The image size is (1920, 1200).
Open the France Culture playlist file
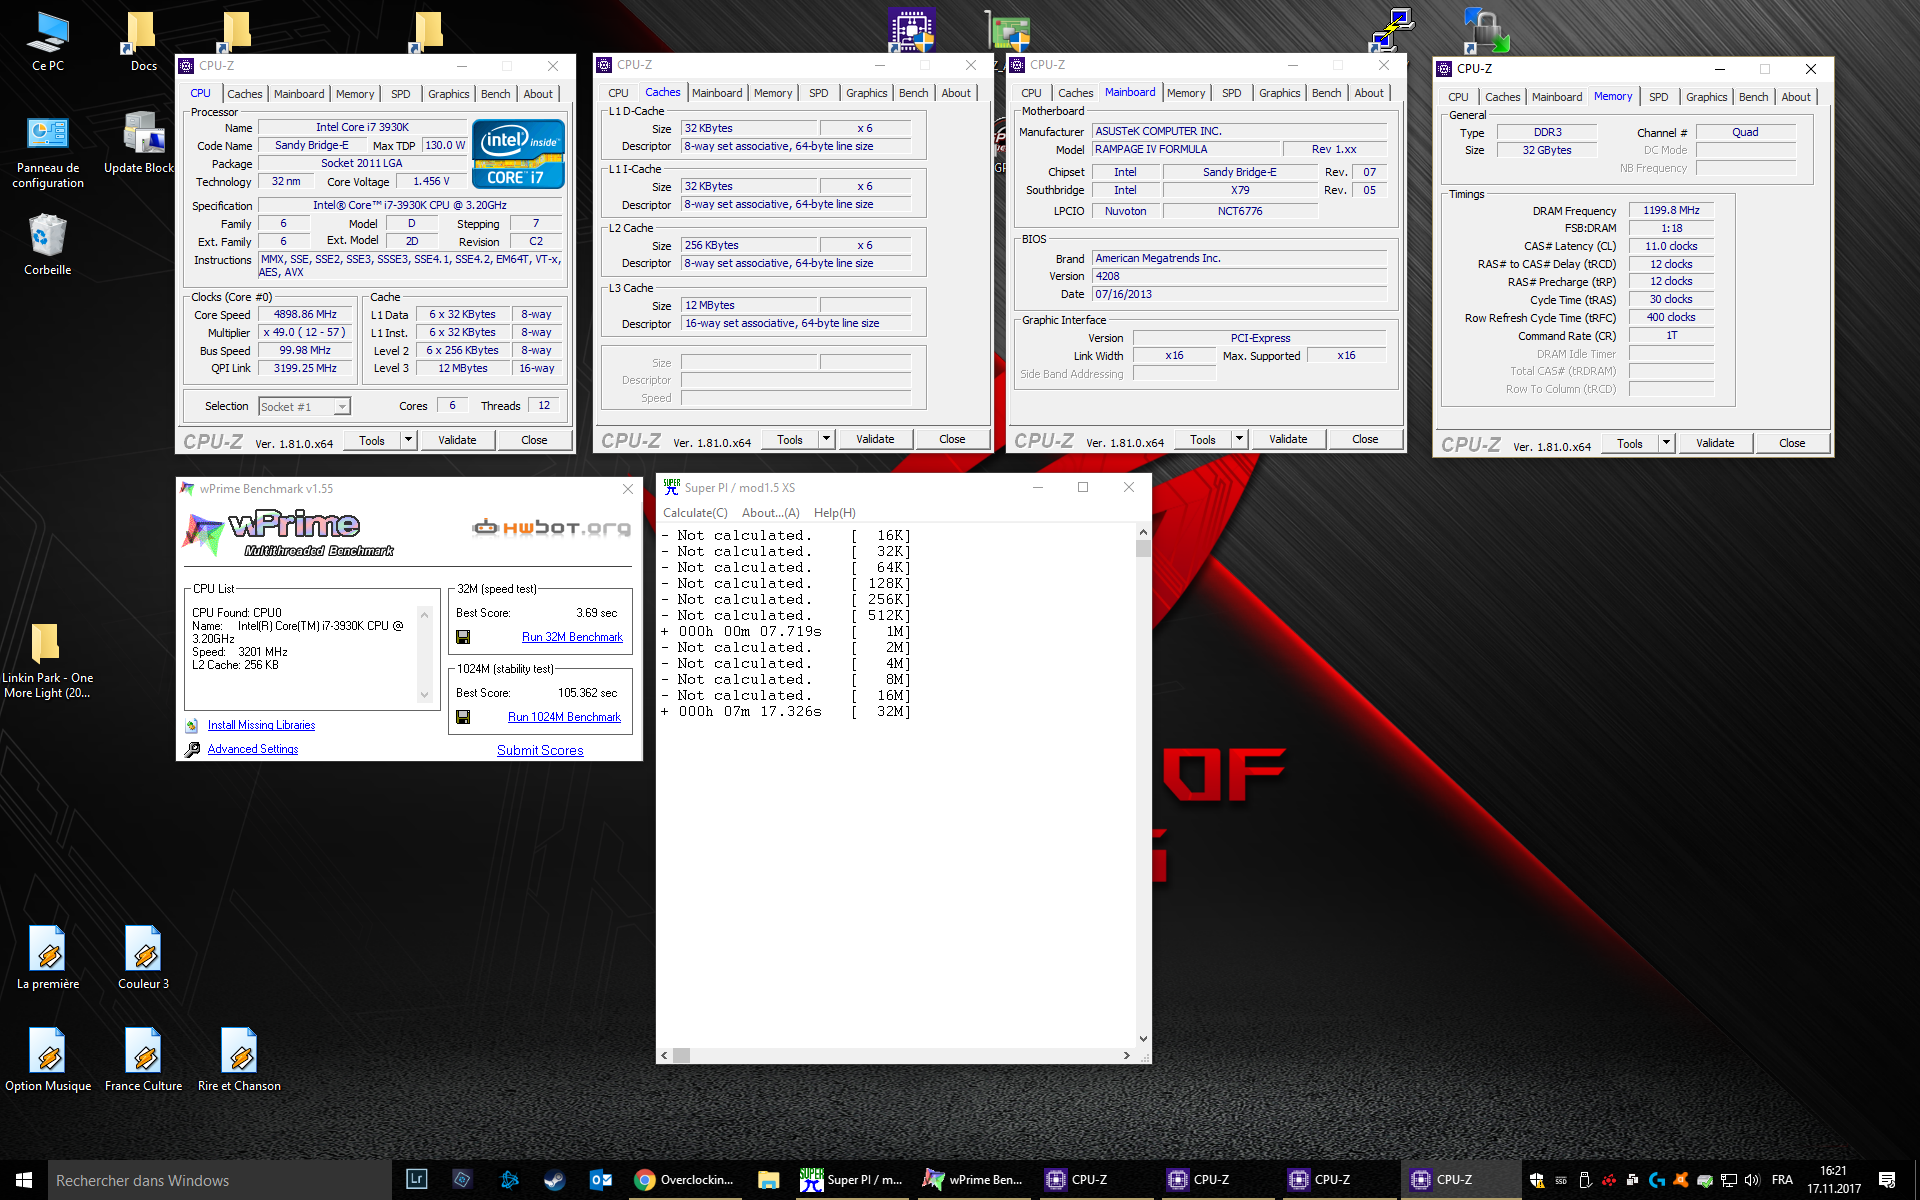[x=143, y=1059]
